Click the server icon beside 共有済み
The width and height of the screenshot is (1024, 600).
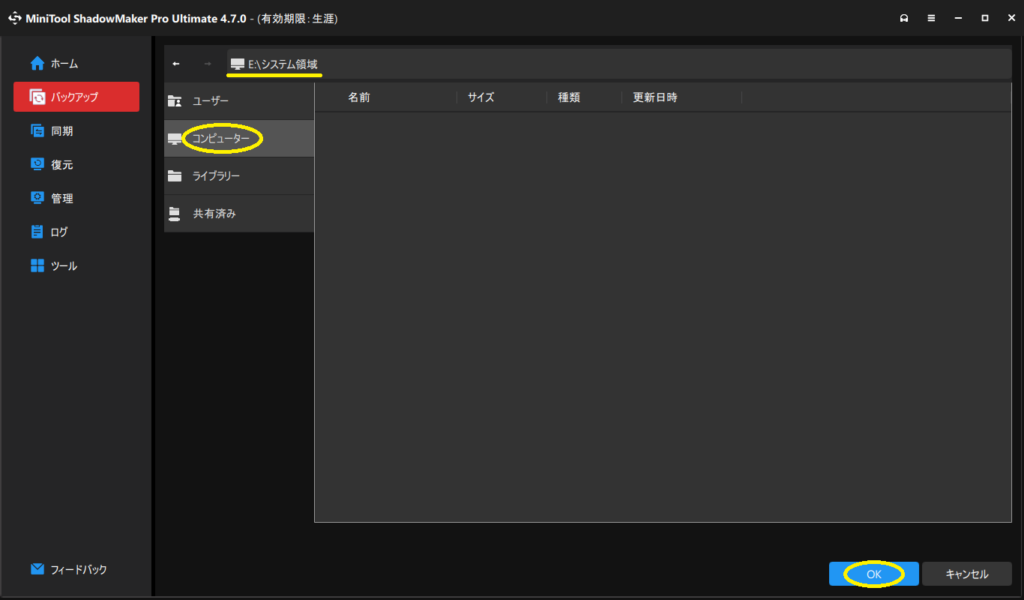174,213
